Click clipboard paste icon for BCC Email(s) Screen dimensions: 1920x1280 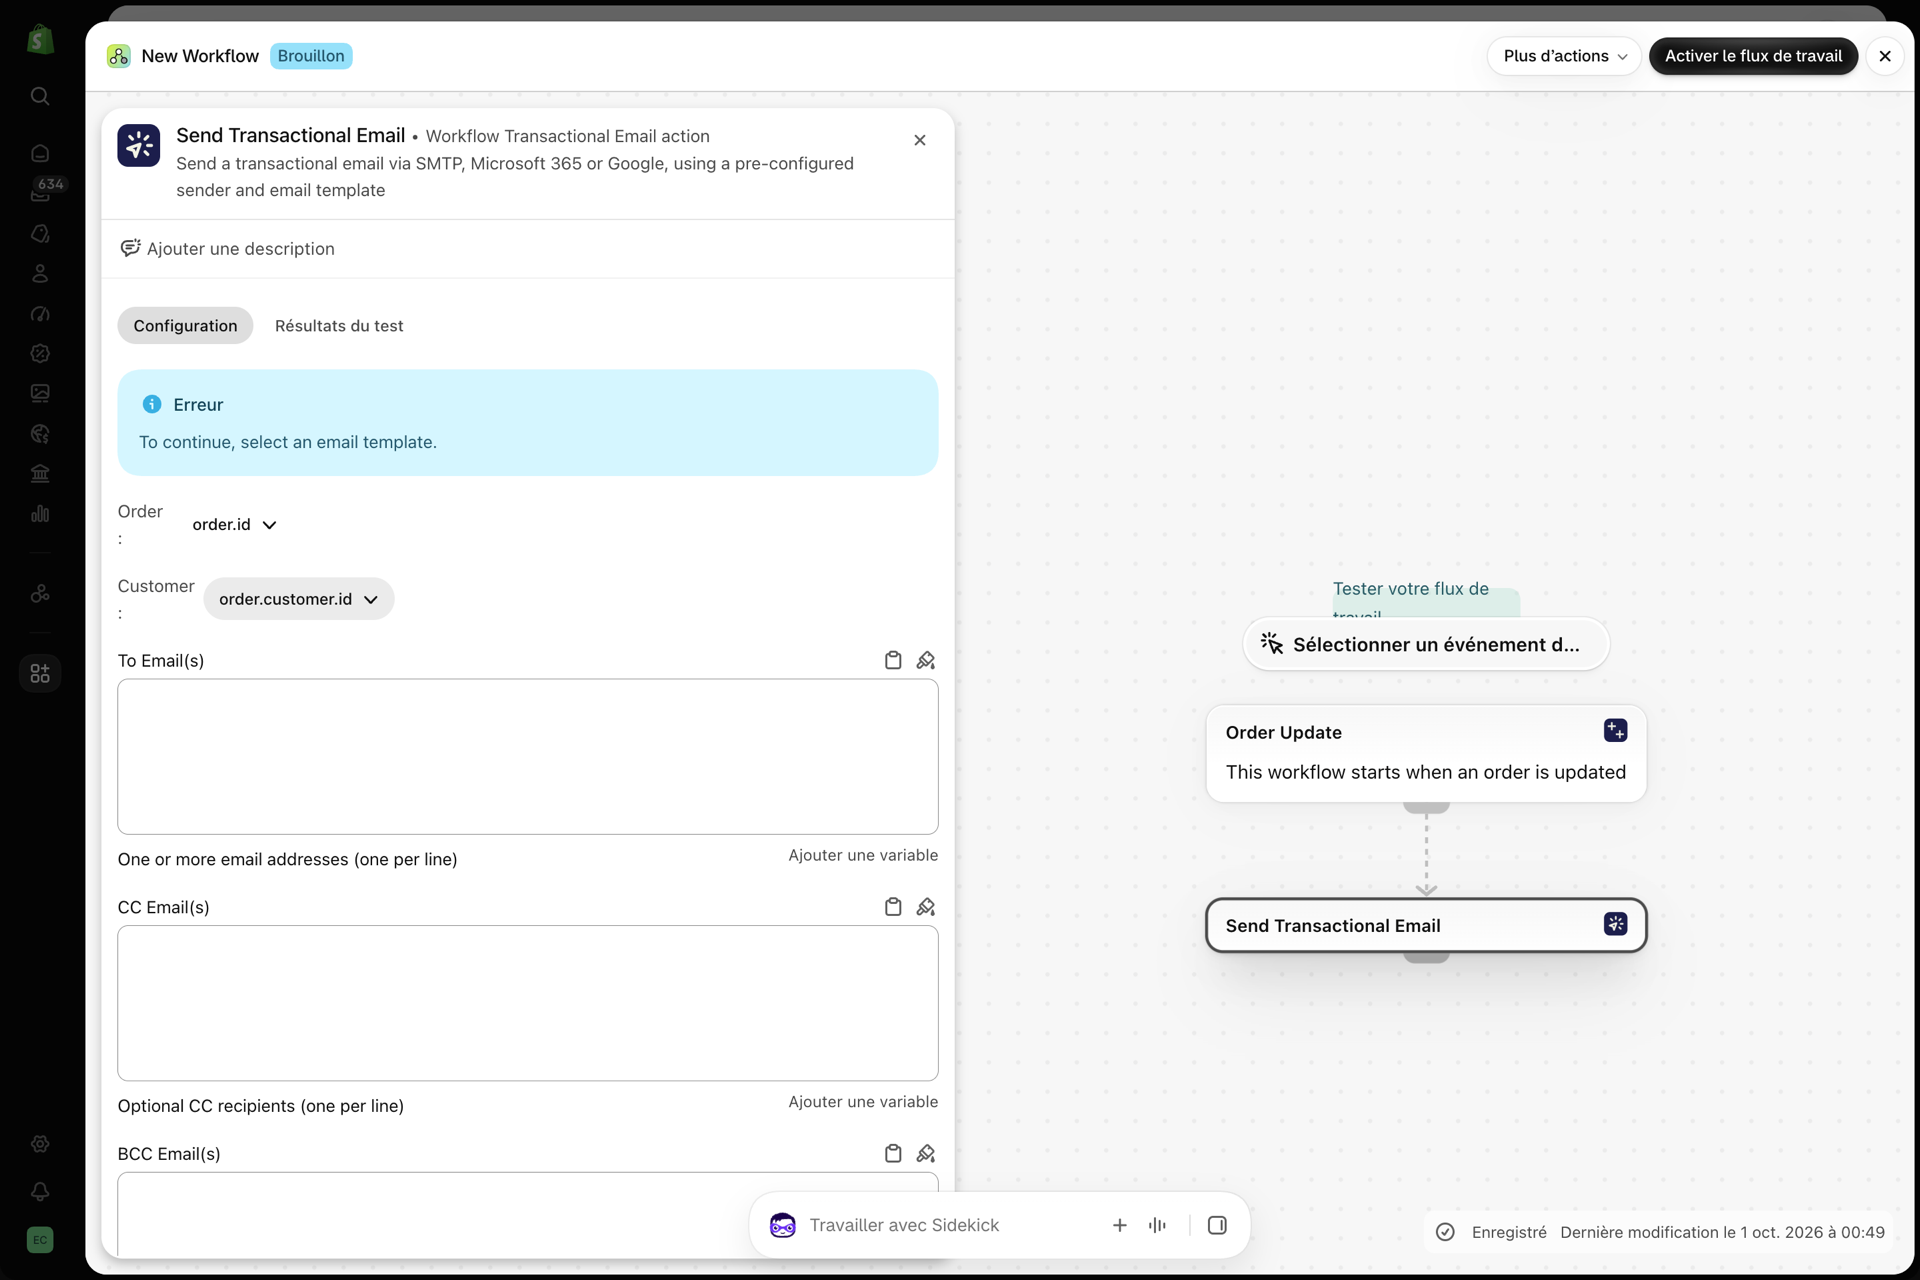coord(893,1153)
